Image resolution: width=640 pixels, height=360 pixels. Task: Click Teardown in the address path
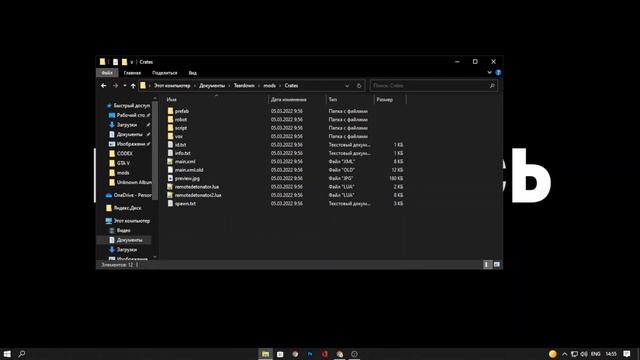point(244,86)
